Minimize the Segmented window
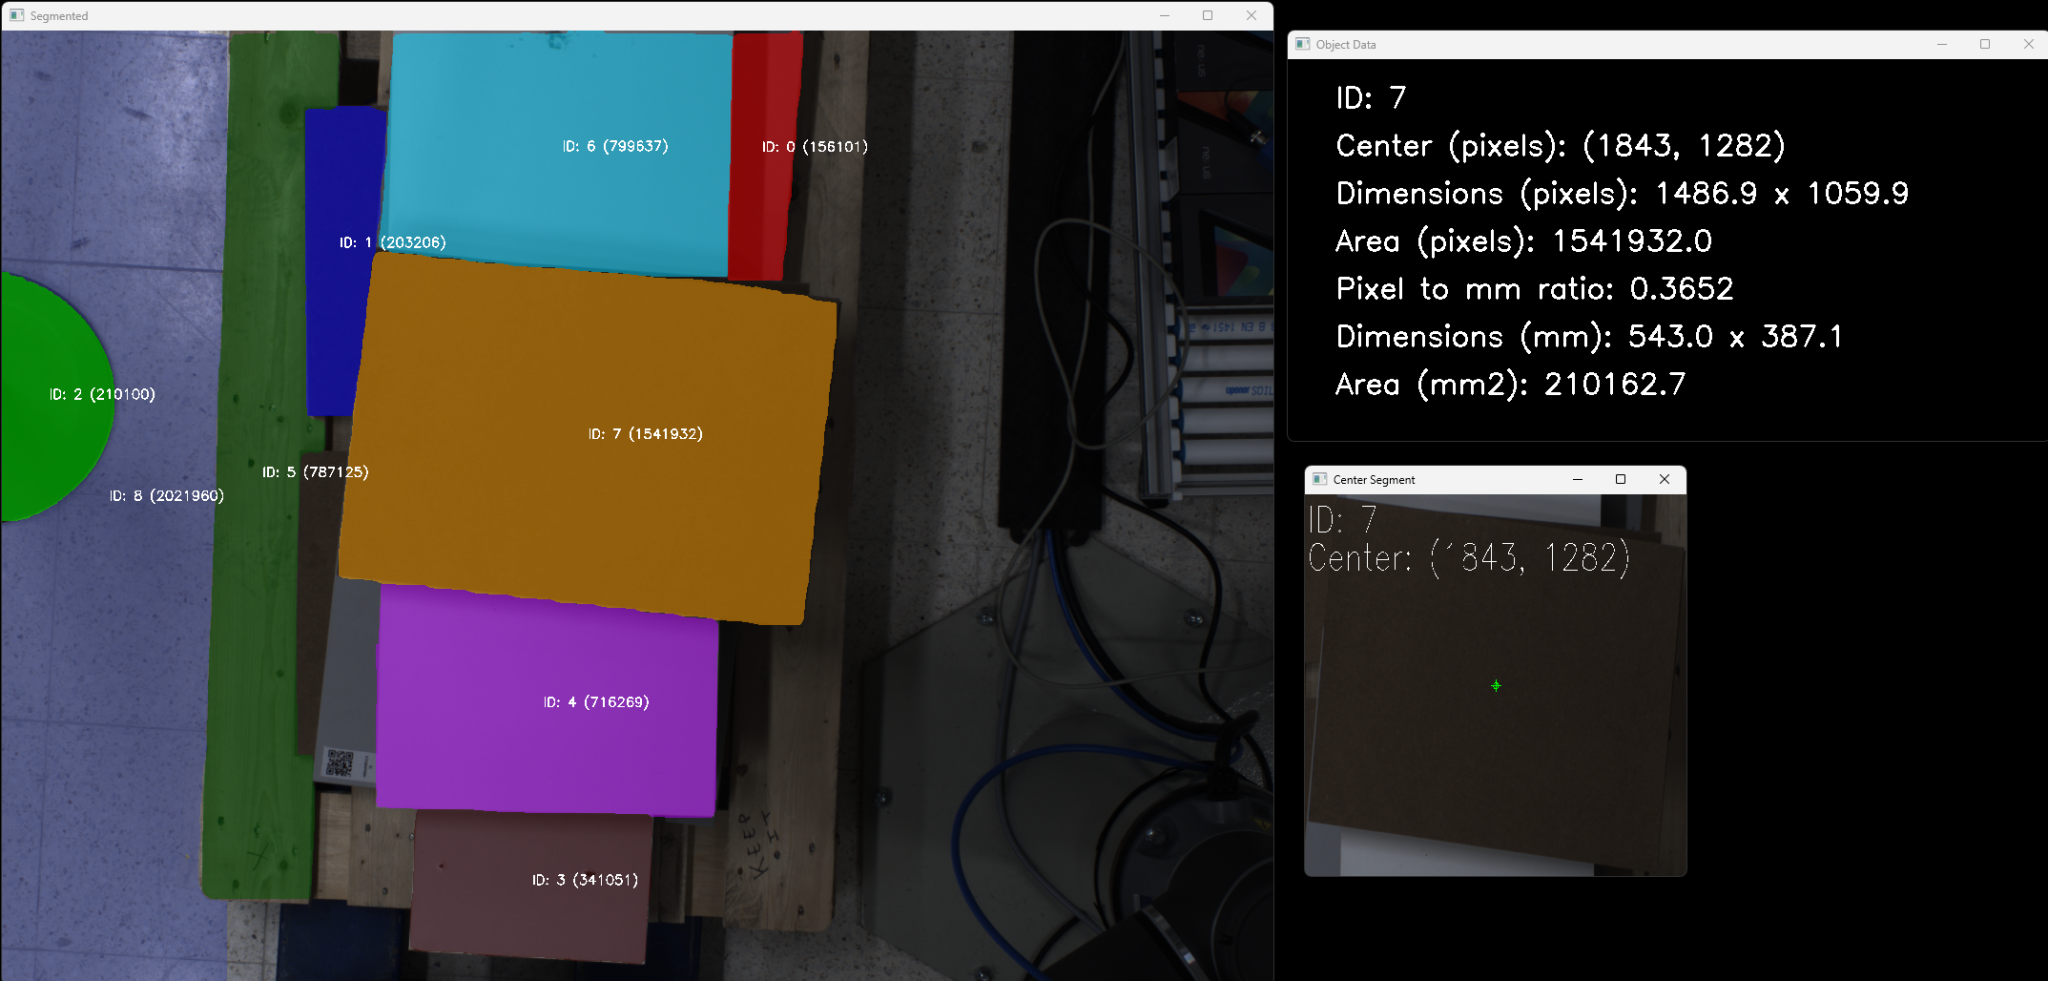Screen dimensions: 2048x981 [x=1164, y=15]
